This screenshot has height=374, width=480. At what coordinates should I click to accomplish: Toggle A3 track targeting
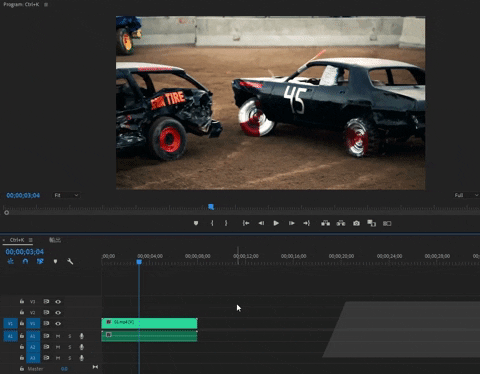pos(33,358)
